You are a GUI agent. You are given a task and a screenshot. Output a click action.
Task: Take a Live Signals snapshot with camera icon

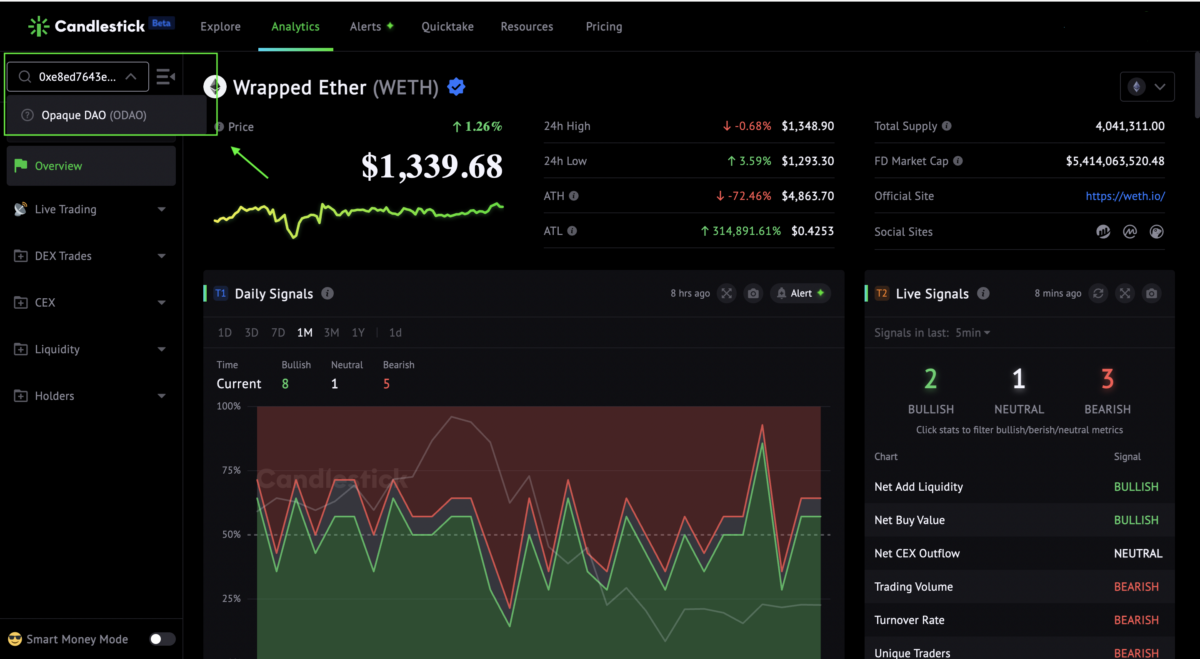(x=1152, y=293)
